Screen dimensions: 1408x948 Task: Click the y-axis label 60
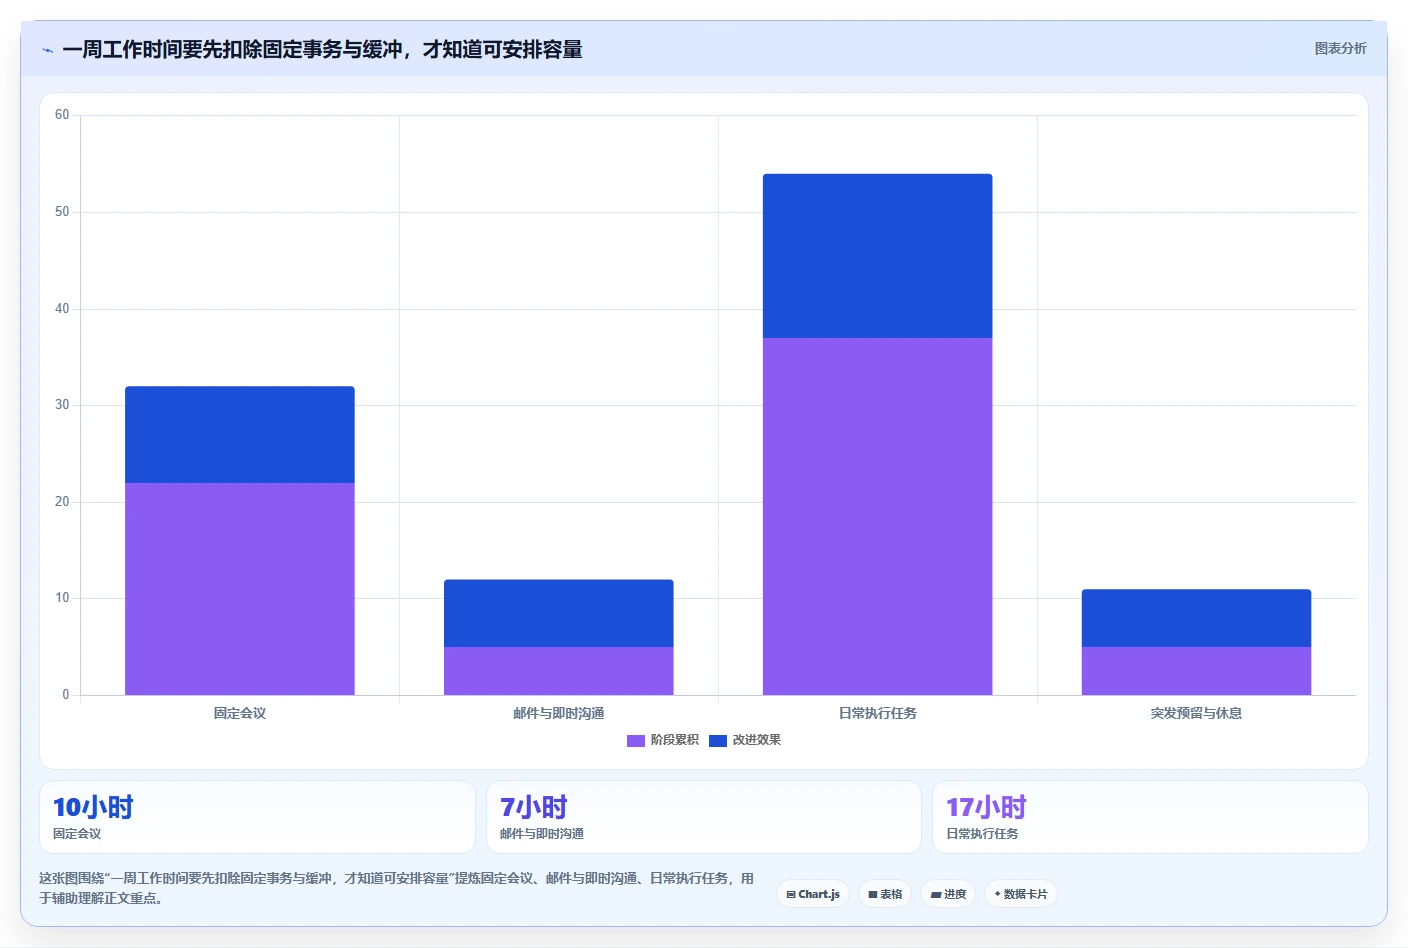[x=62, y=115]
